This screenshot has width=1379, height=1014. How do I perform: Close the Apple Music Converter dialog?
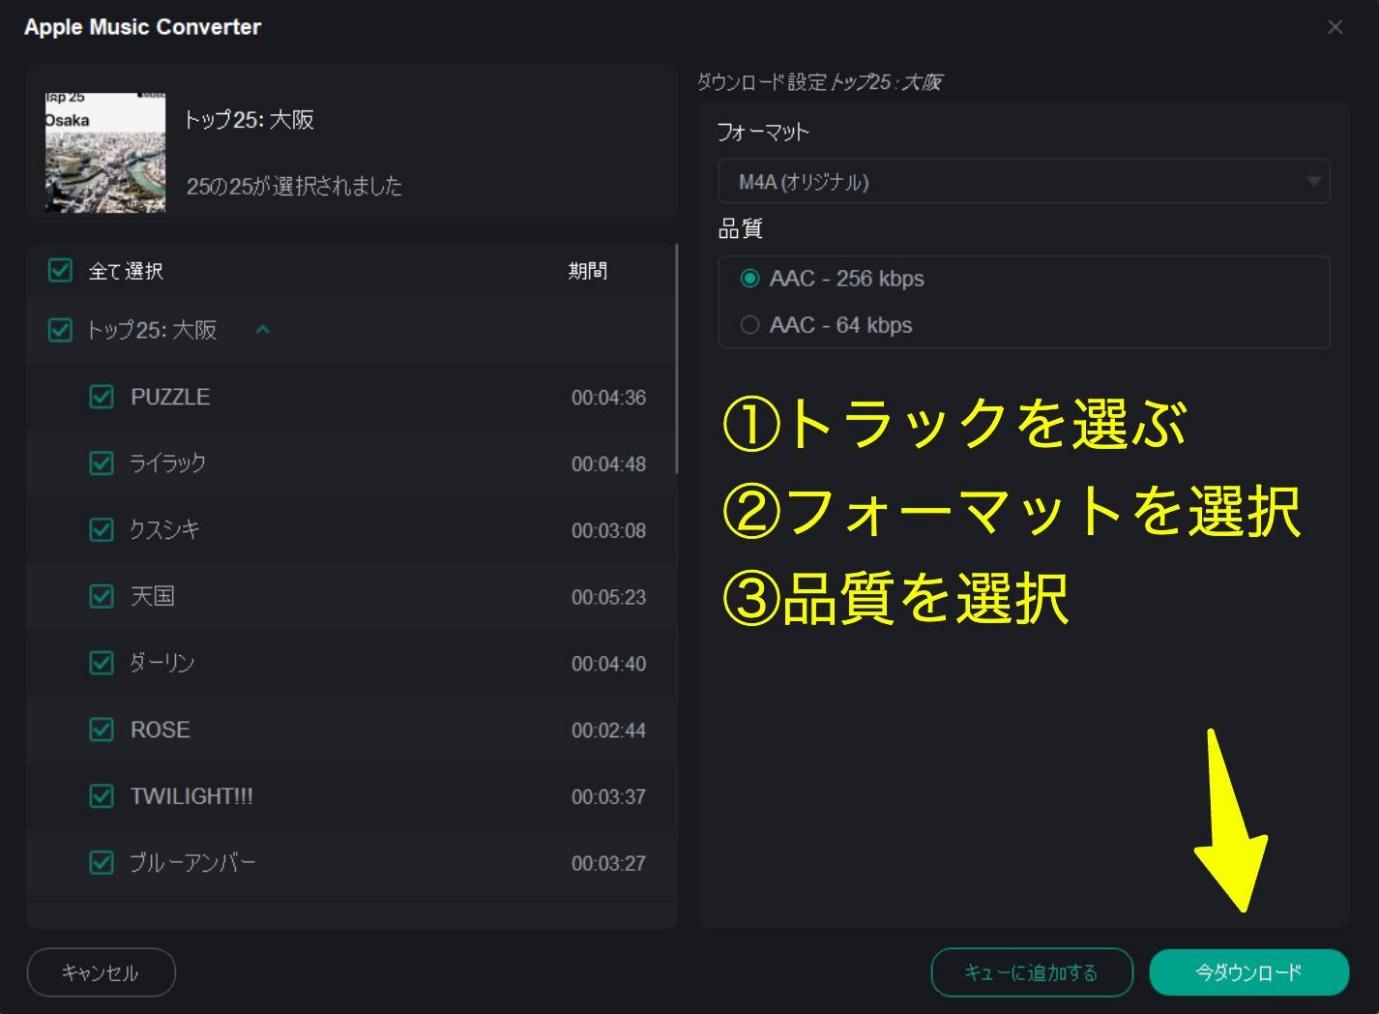[1334, 27]
